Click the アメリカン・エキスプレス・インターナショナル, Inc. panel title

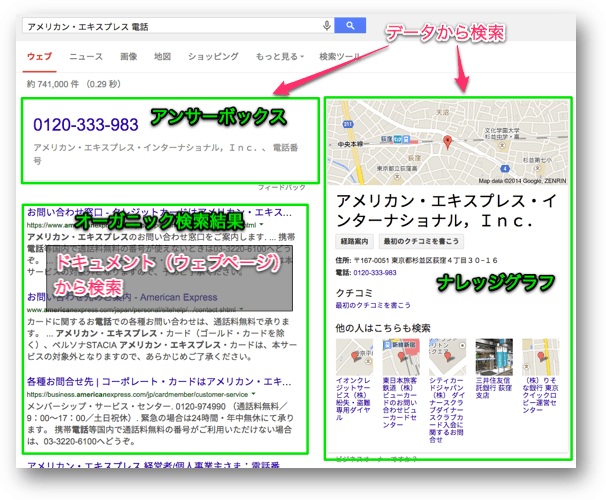446,211
